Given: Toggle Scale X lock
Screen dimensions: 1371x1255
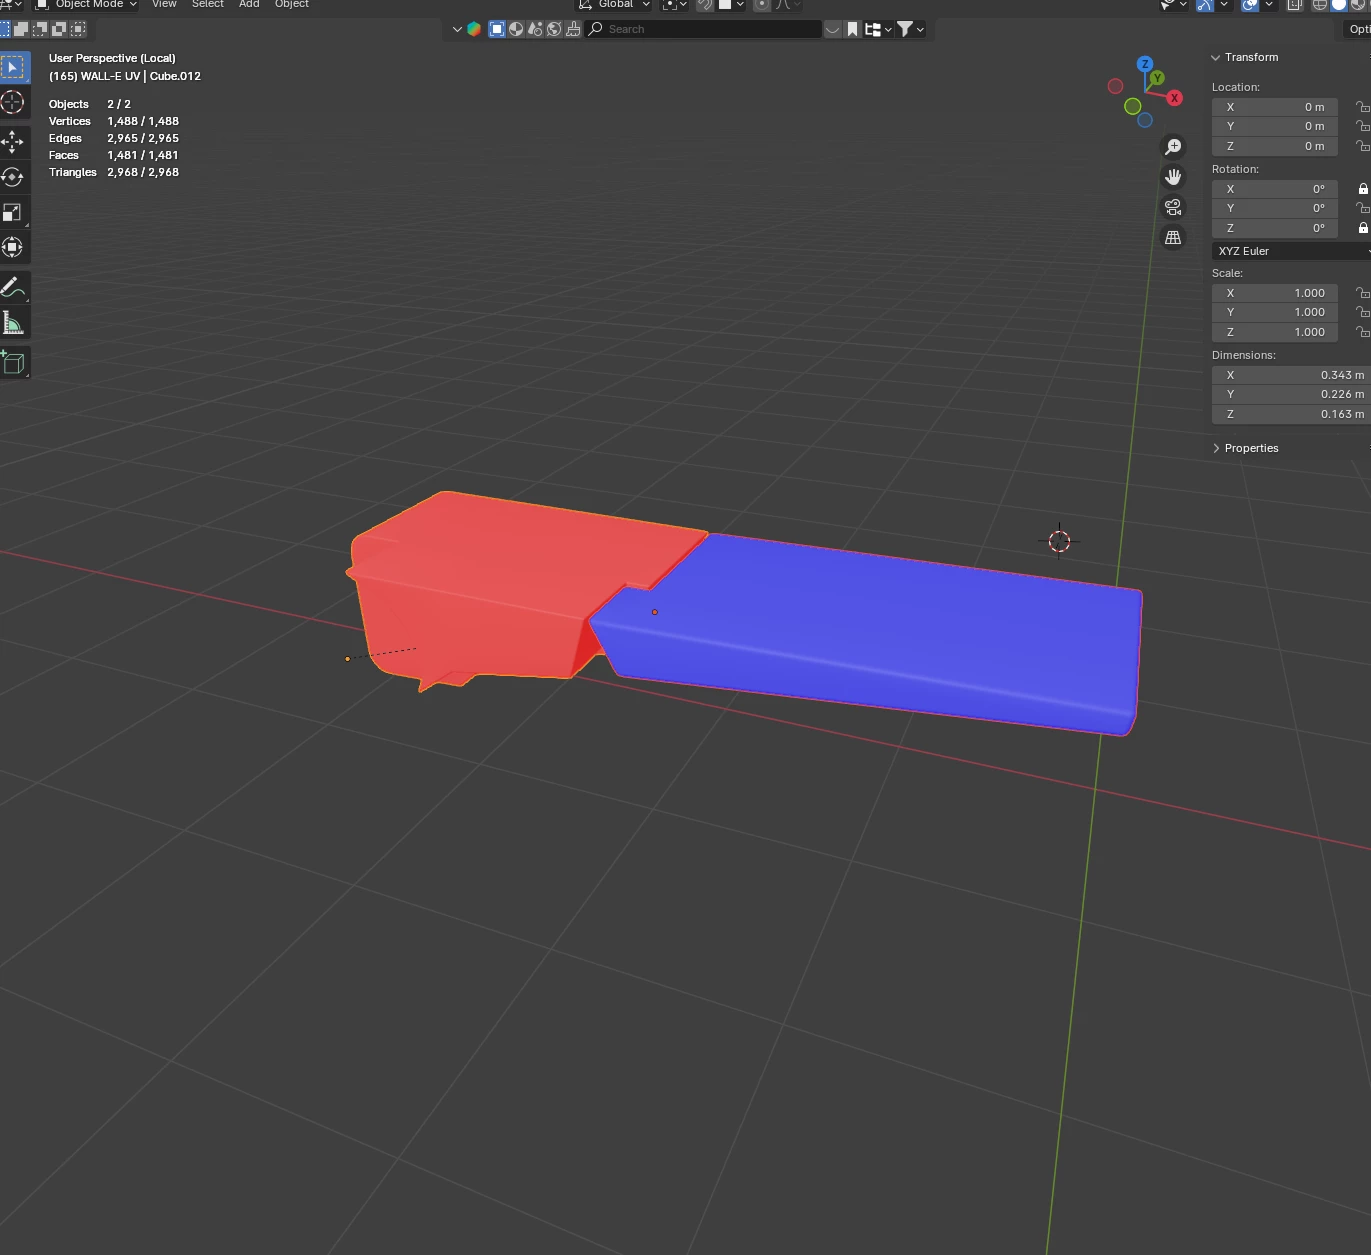Looking at the screenshot, I should pos(1362,293).
